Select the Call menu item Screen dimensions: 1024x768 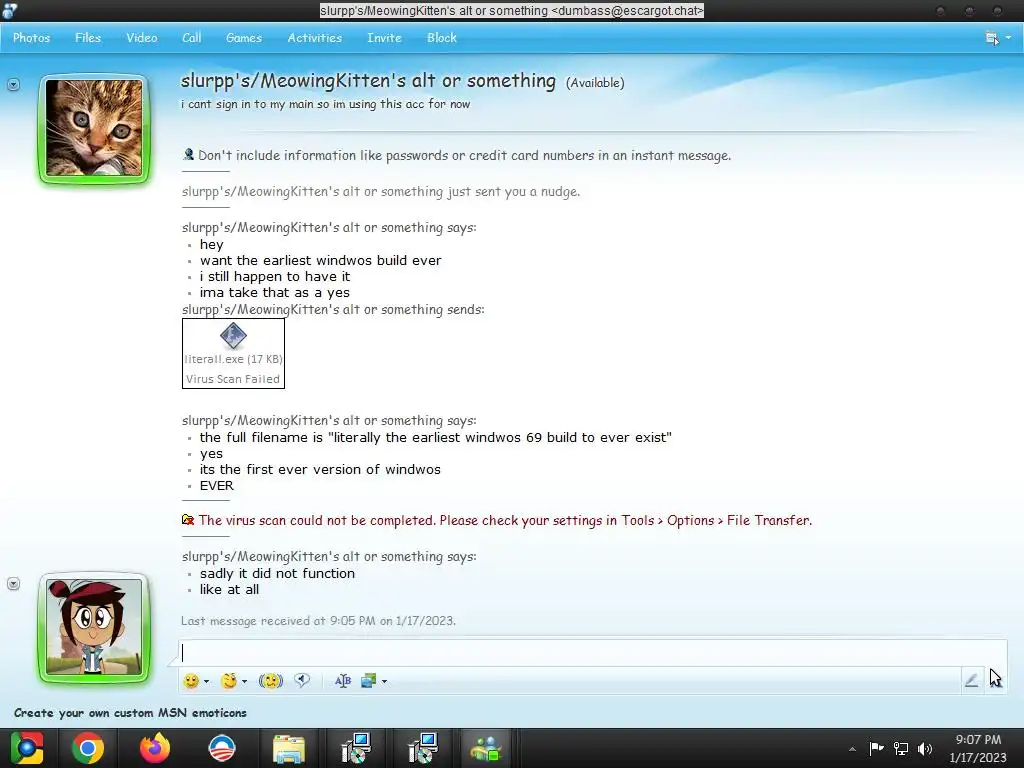(191, 38)
